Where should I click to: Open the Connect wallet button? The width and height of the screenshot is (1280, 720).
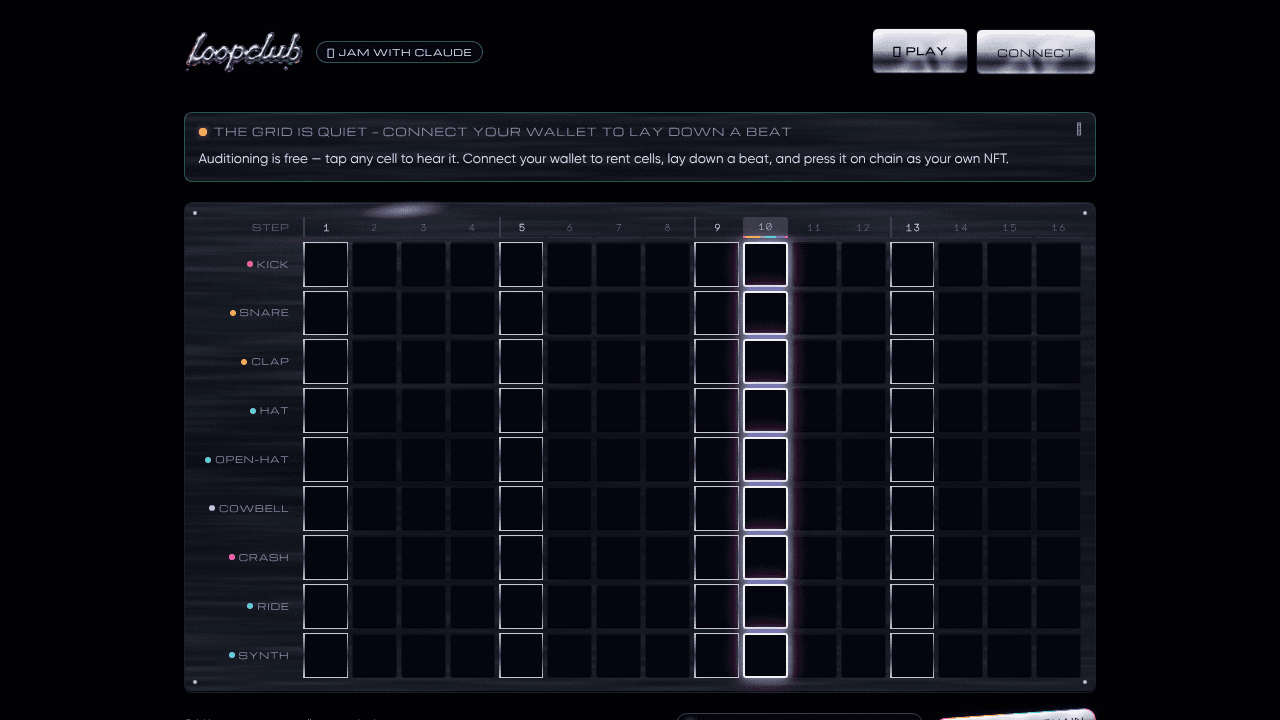click(x=1035, y=52)
